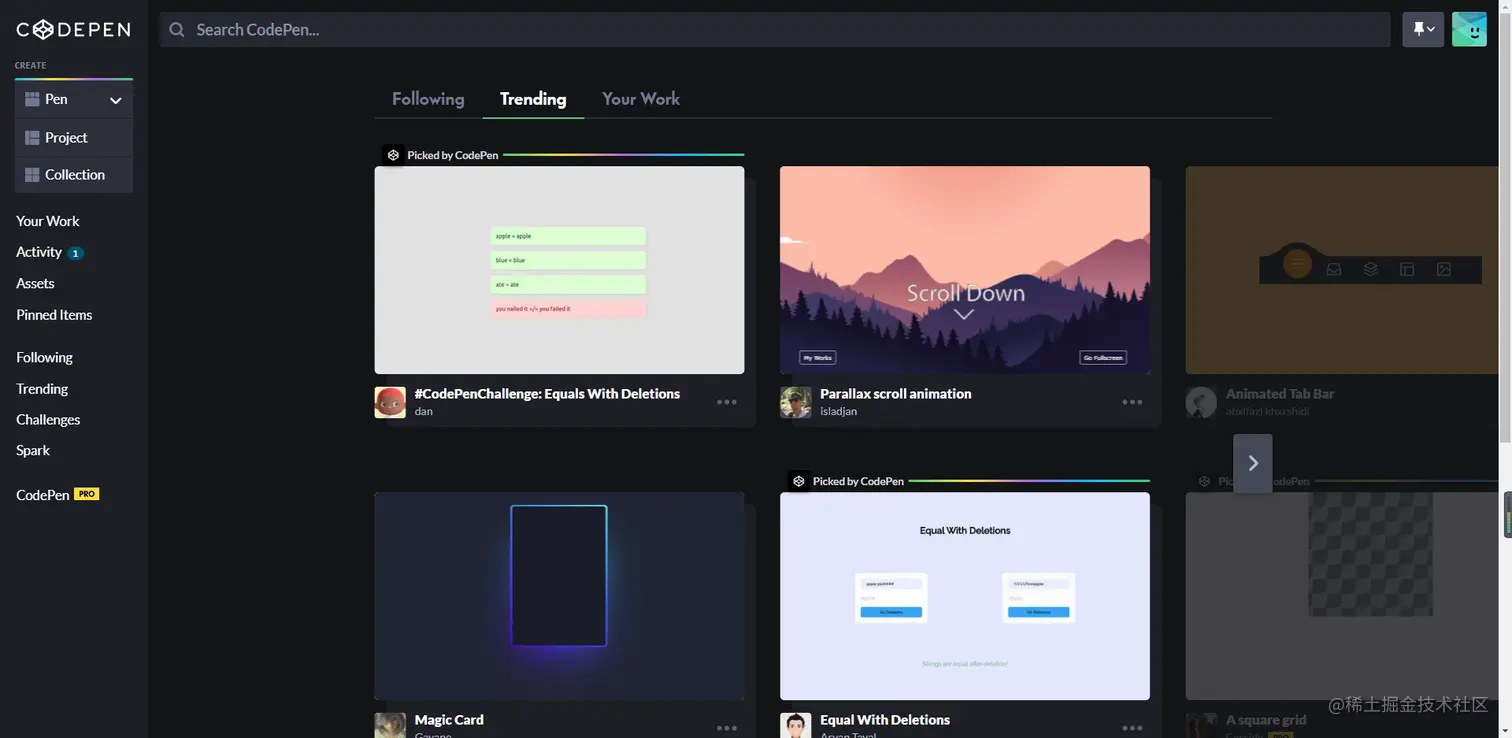Open more options for Magic Card
This screenshot has height=738, width=1512.
(727, 728)
